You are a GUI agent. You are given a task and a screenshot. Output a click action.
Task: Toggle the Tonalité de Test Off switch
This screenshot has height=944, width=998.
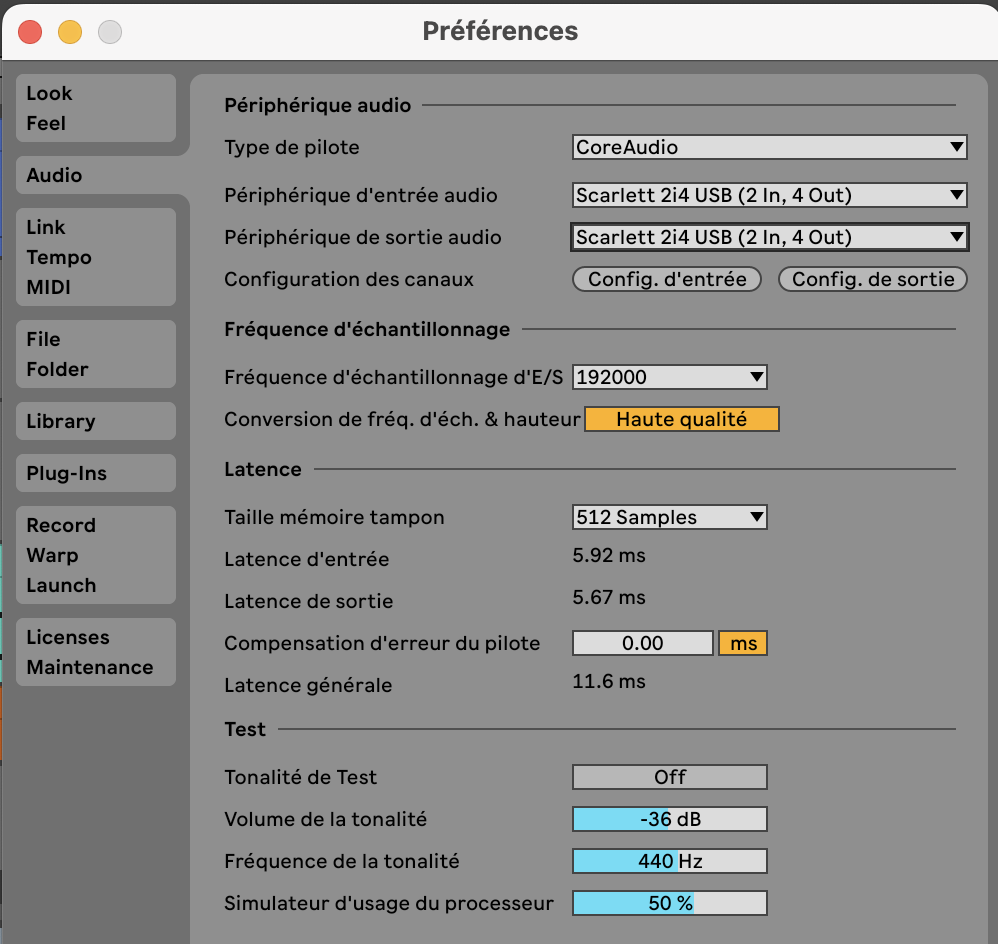coord(669,777)
